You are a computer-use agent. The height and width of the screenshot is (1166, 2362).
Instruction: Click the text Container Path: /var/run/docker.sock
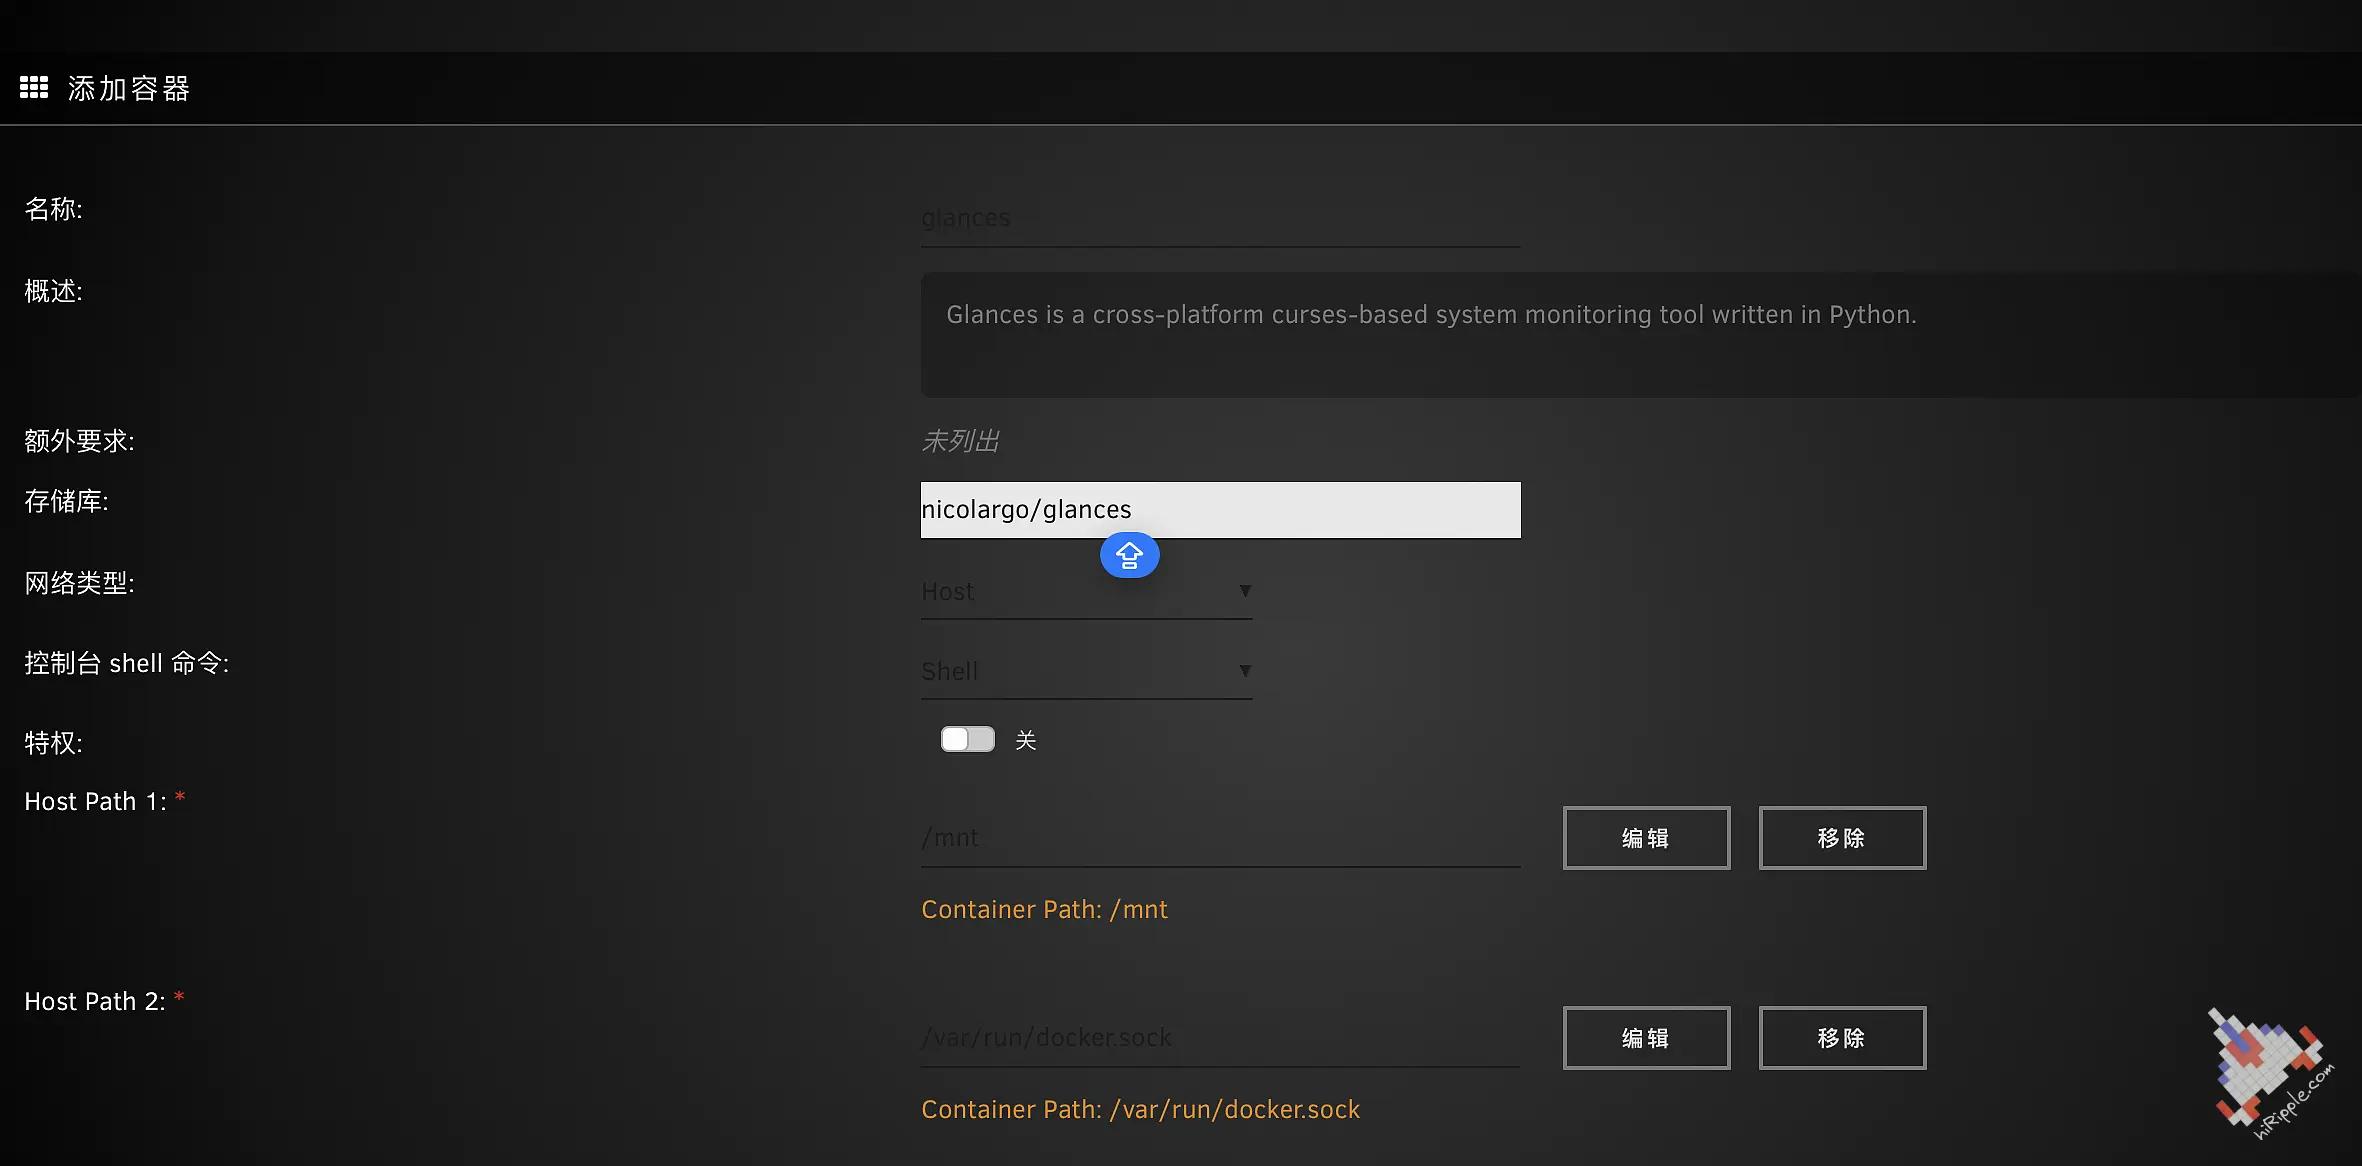[1140, 1109]
